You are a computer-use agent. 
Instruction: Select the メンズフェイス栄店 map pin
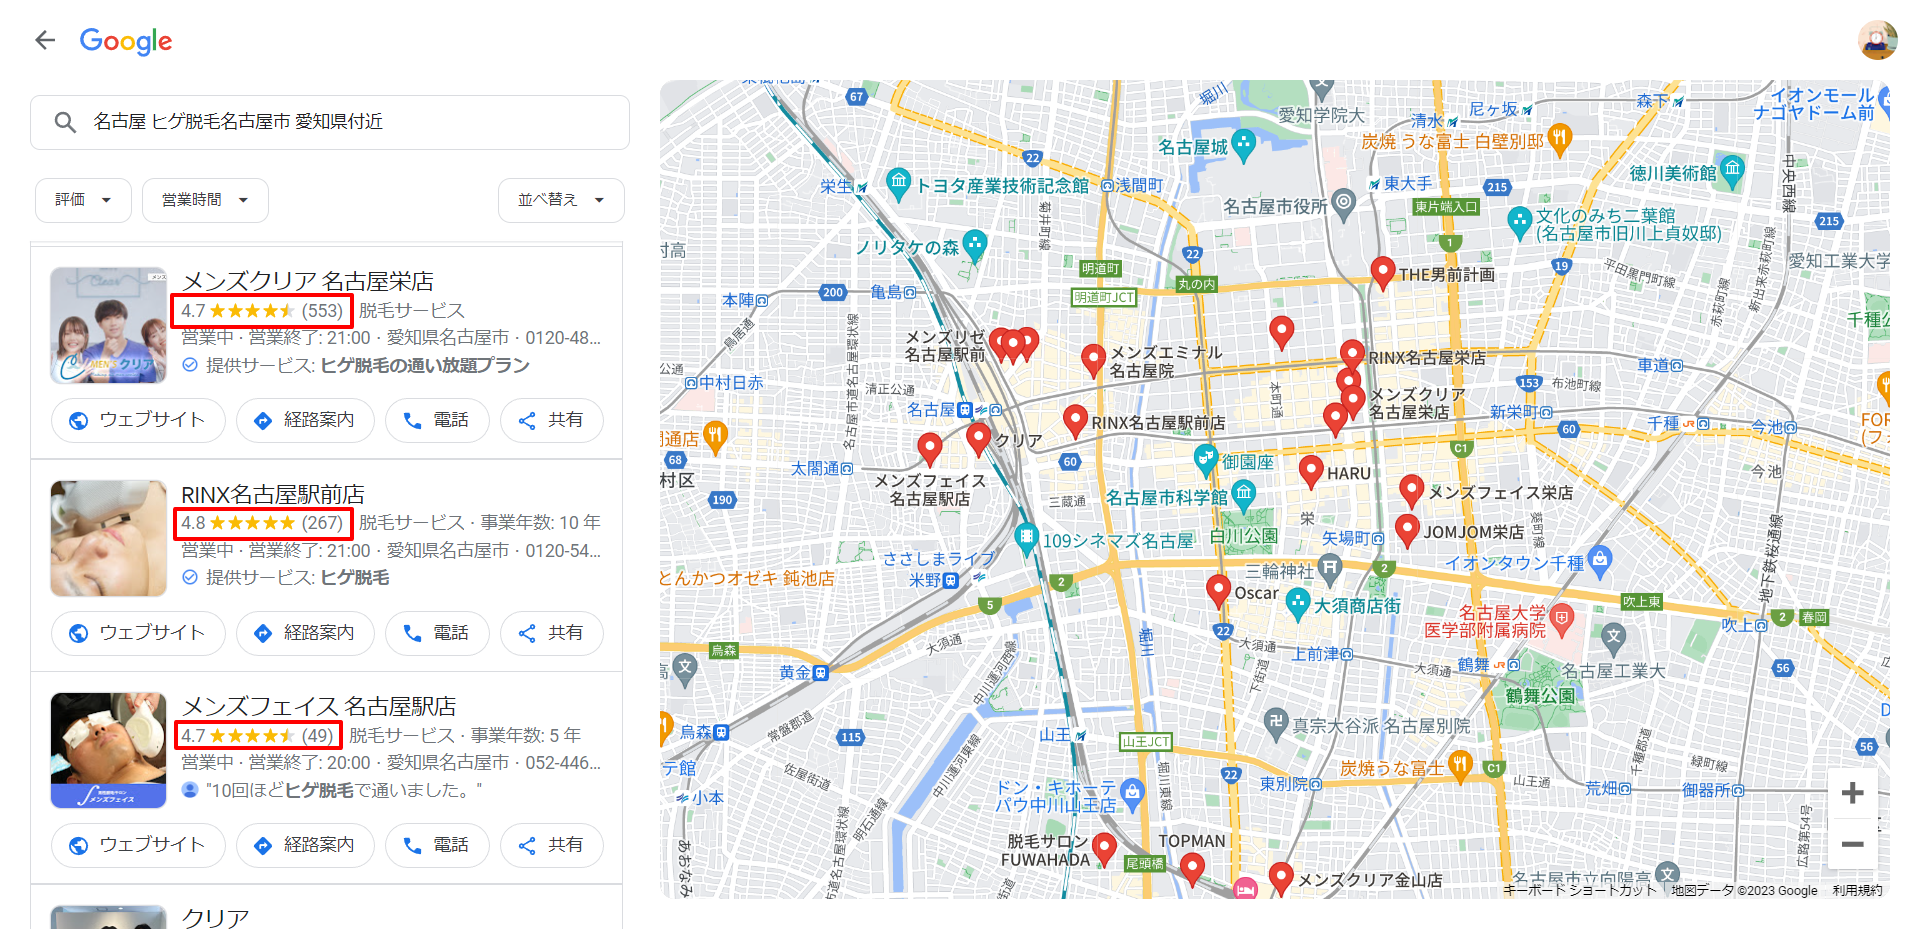pos(1411,490)
